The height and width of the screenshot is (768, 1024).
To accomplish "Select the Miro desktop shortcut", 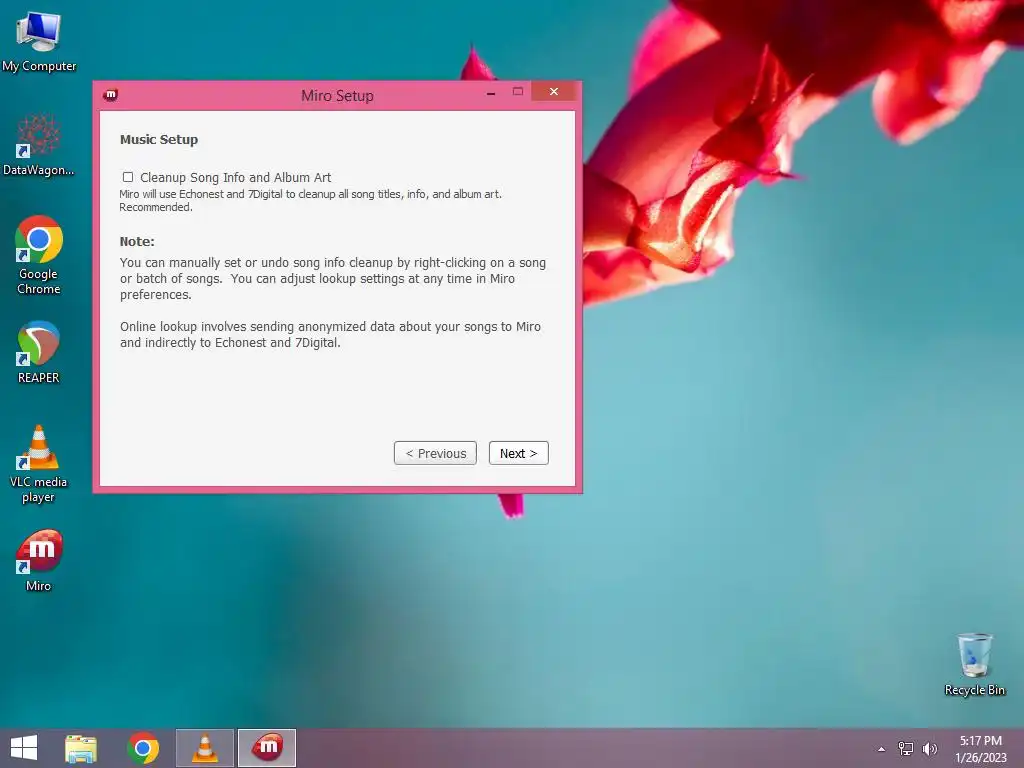I will tap(39, 560).
